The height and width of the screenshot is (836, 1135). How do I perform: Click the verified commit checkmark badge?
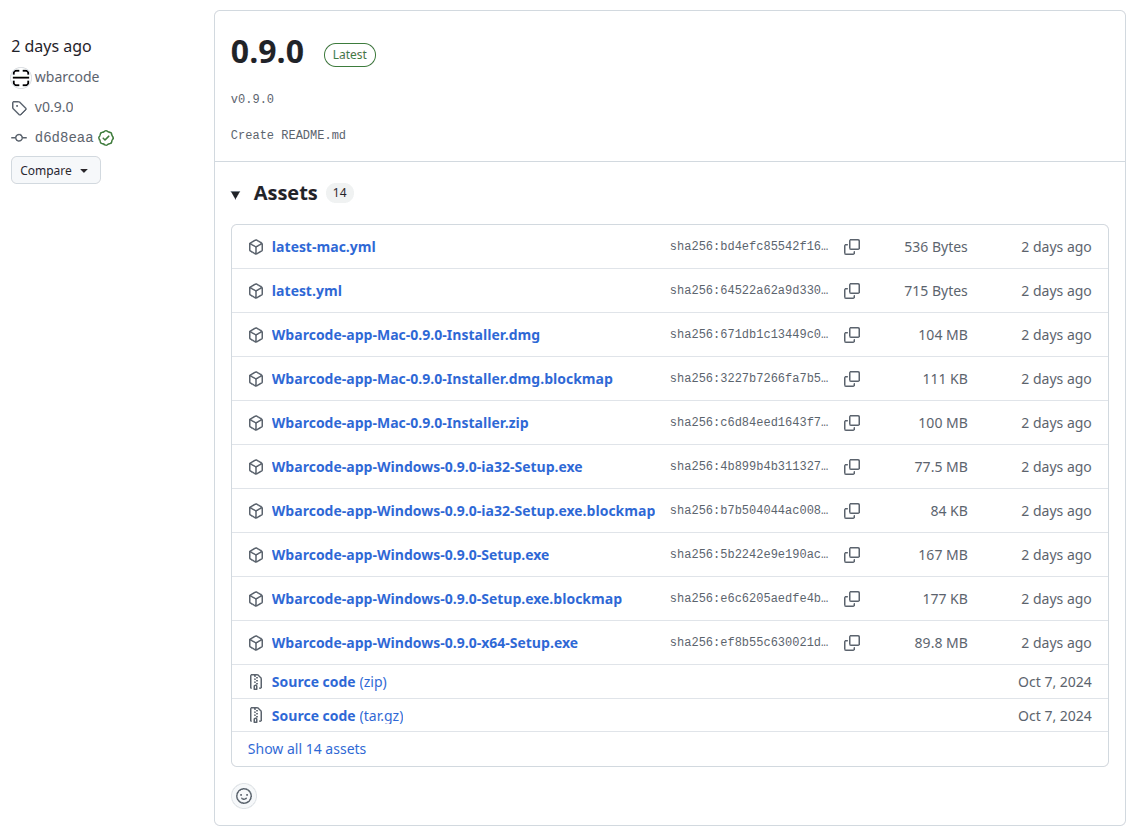point(106,137)
